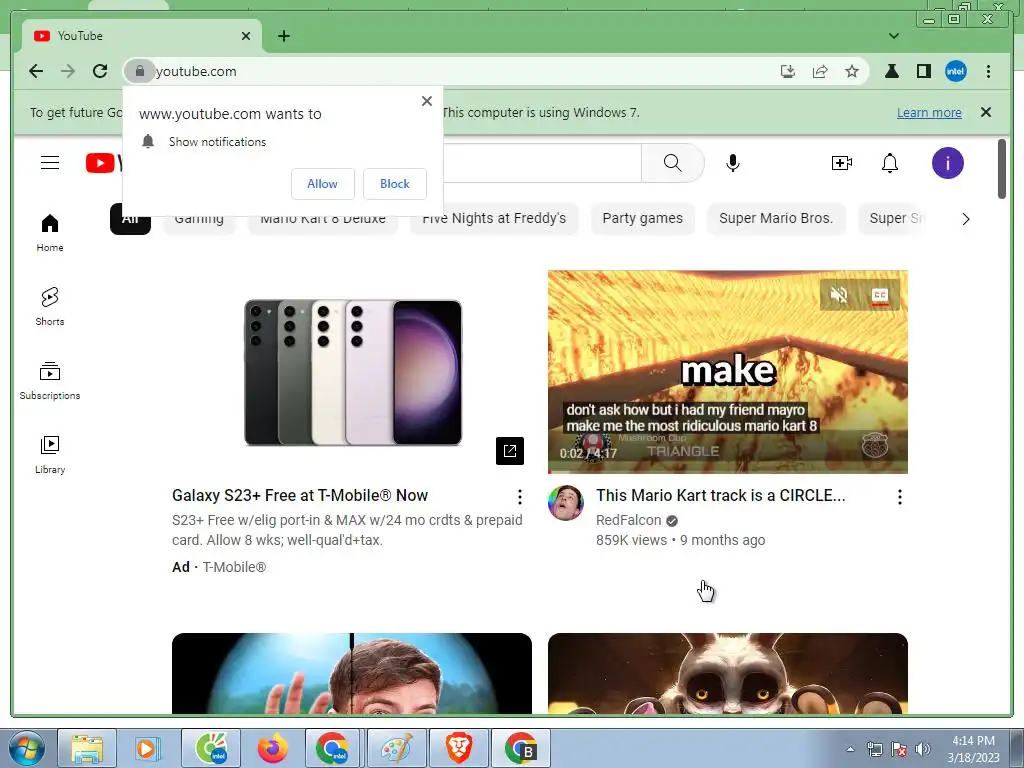Select the Super Mario Bros. chip
The image size is (1024, 768).
tap(776, 218)
